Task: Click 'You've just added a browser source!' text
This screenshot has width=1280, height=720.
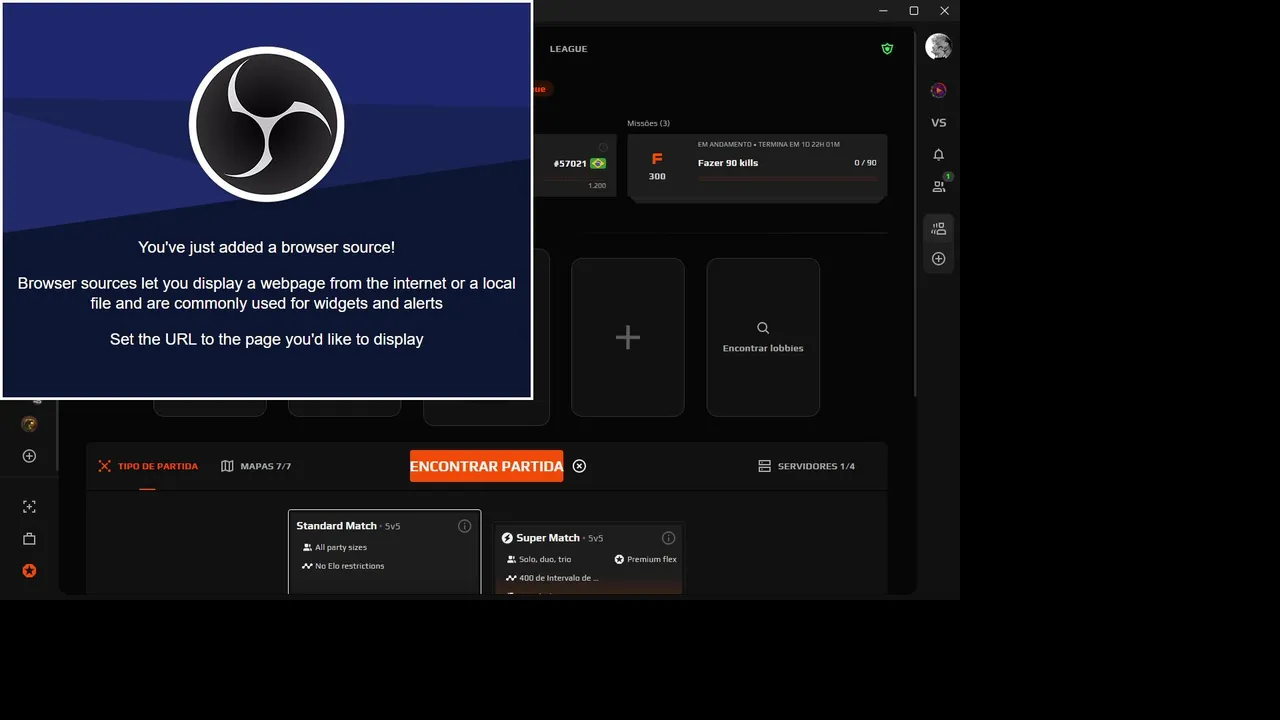Action: coord(266,247)
